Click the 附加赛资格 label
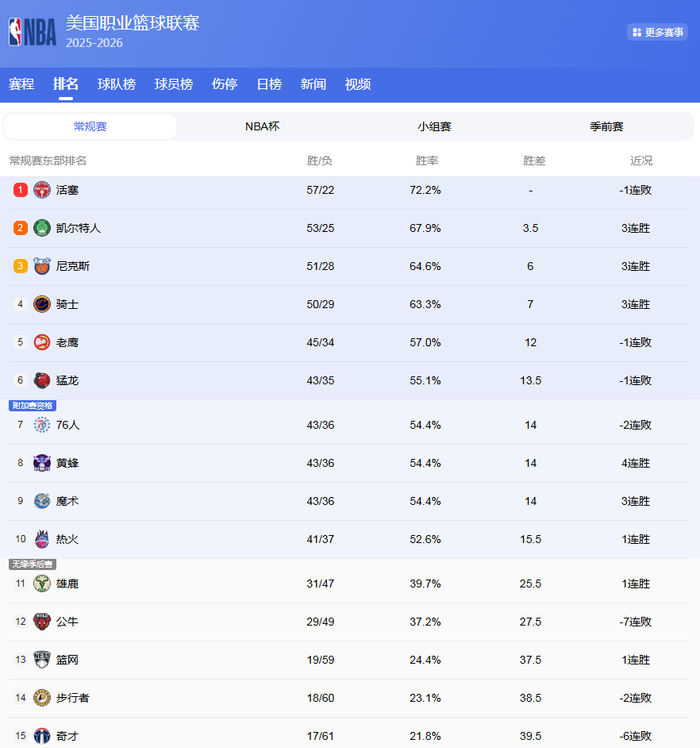The width and height of the screenshot is (700, 748). point(32,405)
